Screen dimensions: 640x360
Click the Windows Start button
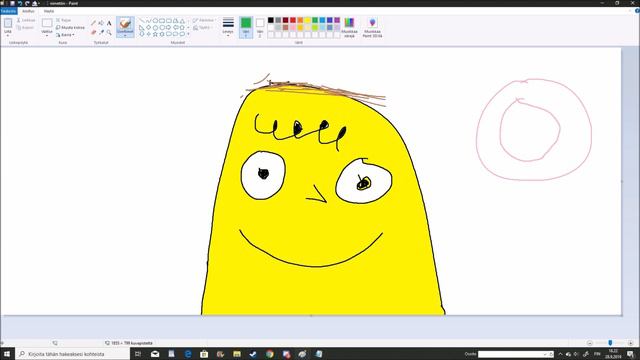pyautogui.click(x=7, y=354)
